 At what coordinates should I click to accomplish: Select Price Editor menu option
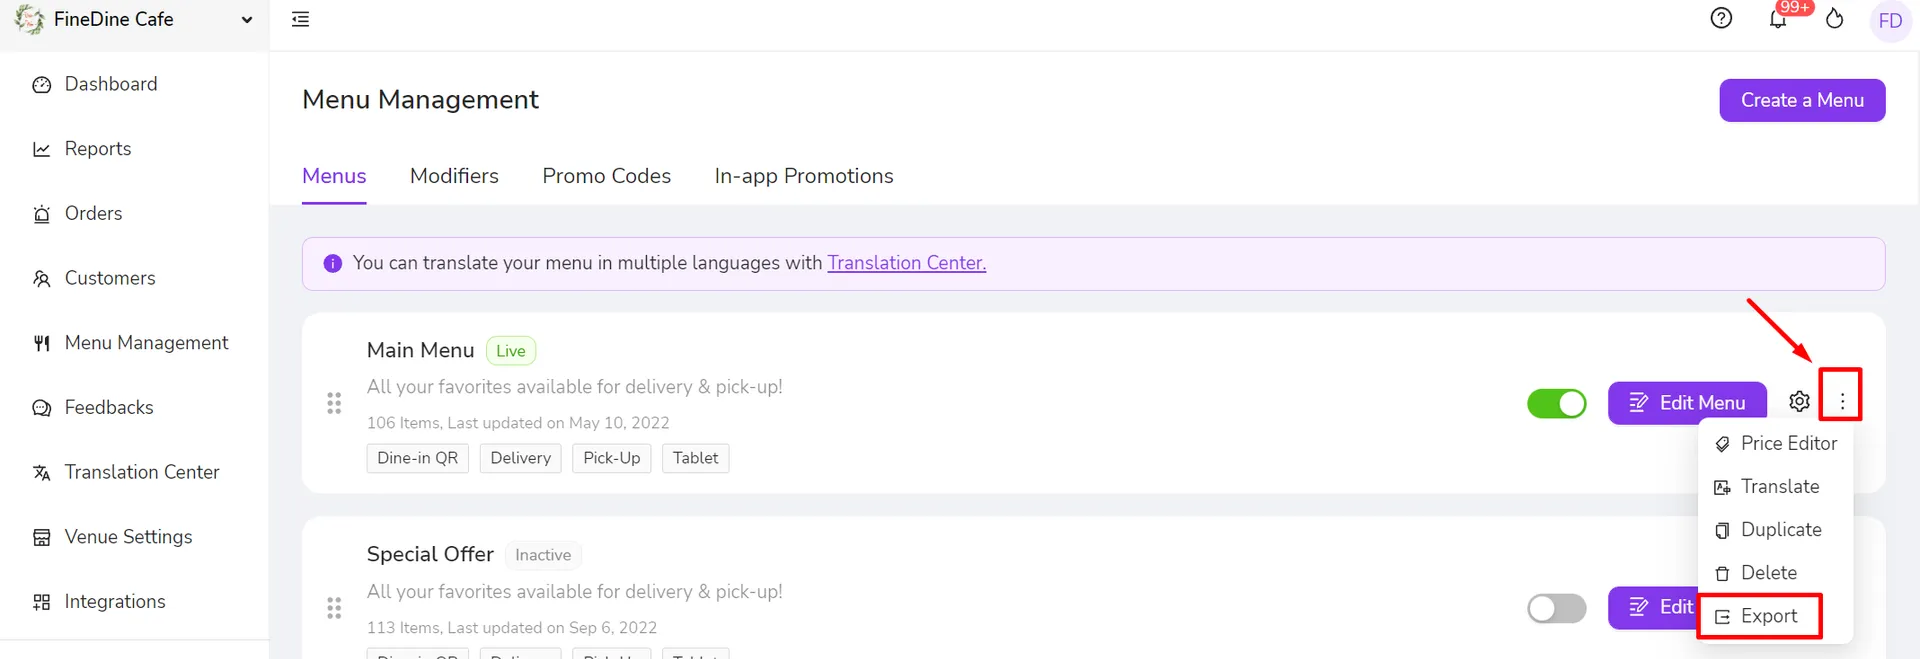[x=1776, y=444]
